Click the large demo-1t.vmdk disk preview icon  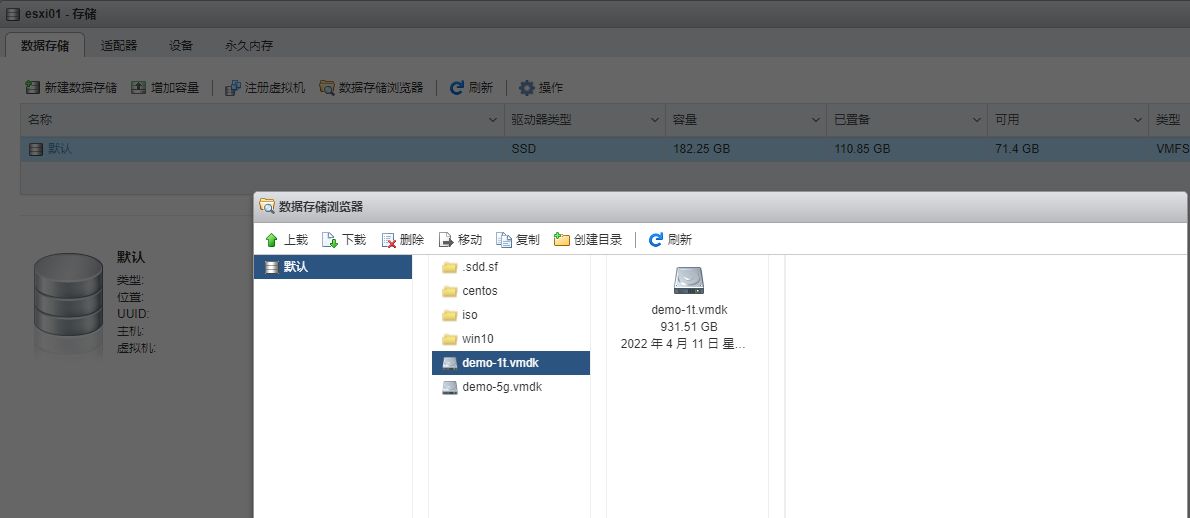tap(688, 281)
